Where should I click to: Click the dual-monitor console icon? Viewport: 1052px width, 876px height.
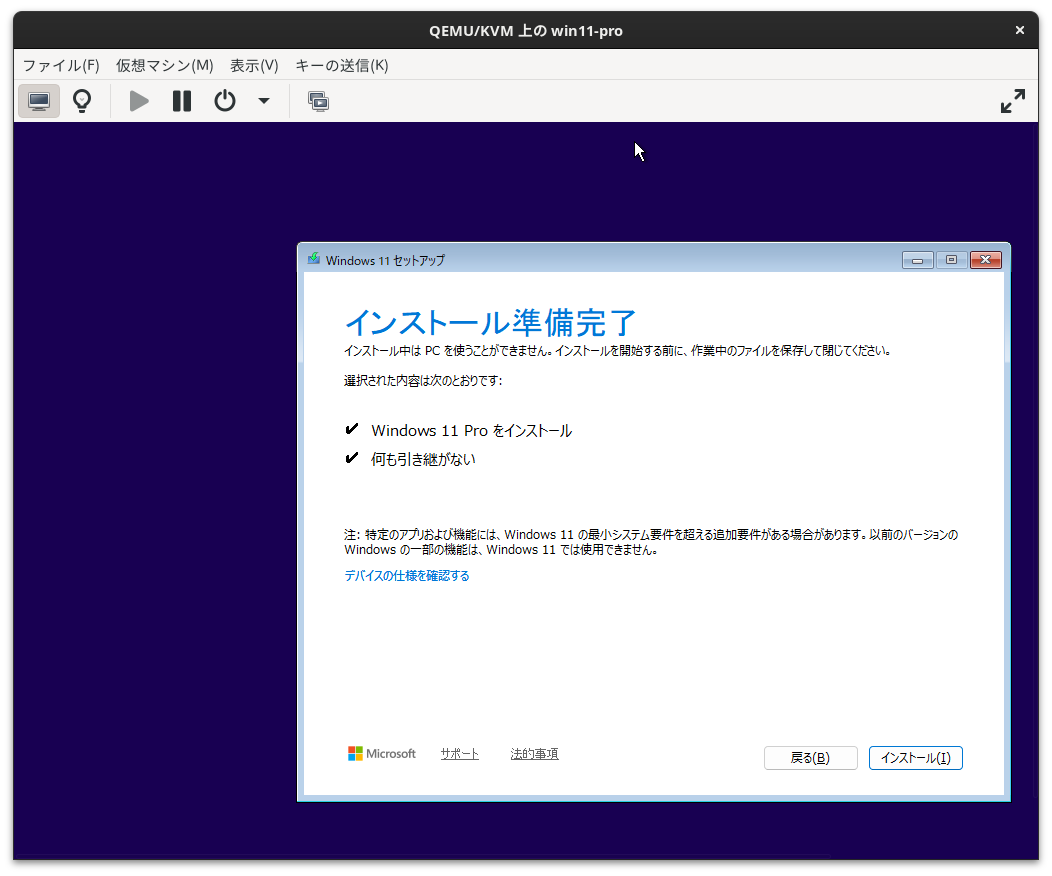point(318,101)
